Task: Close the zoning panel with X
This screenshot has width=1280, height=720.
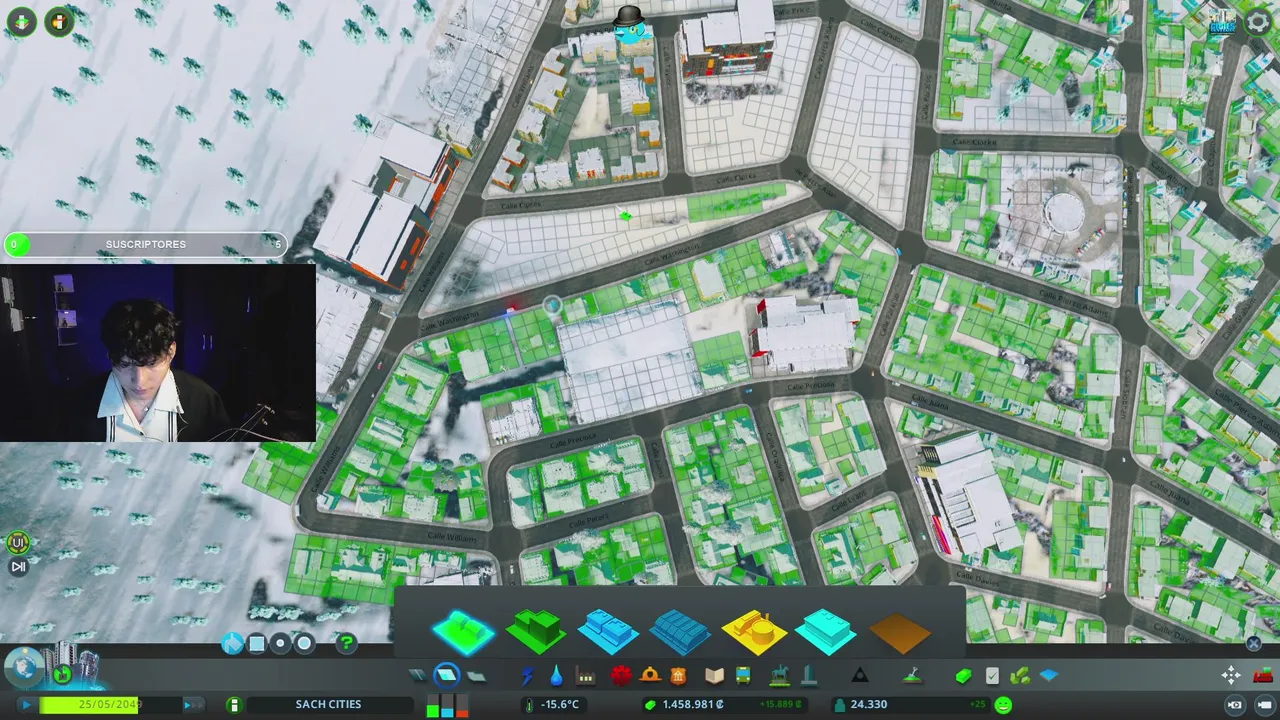Action: click(1254, 644)
